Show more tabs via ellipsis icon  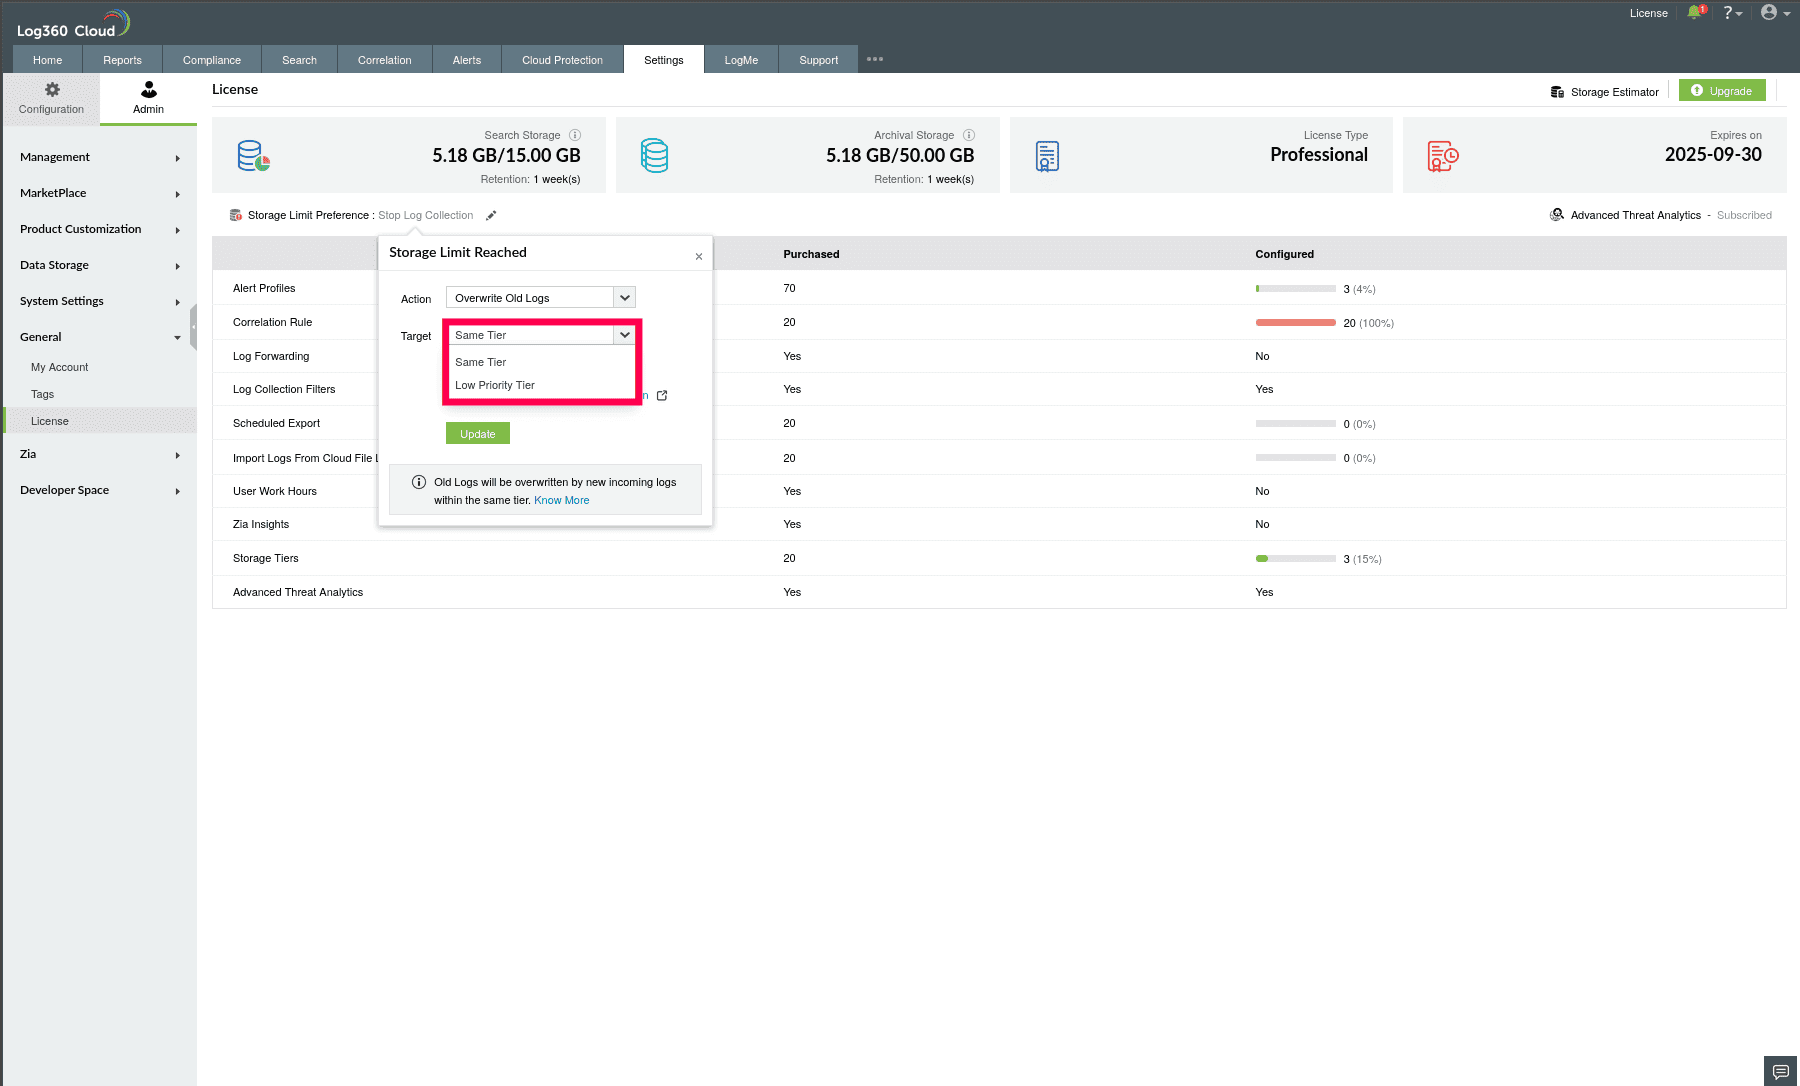coord(875,59)
